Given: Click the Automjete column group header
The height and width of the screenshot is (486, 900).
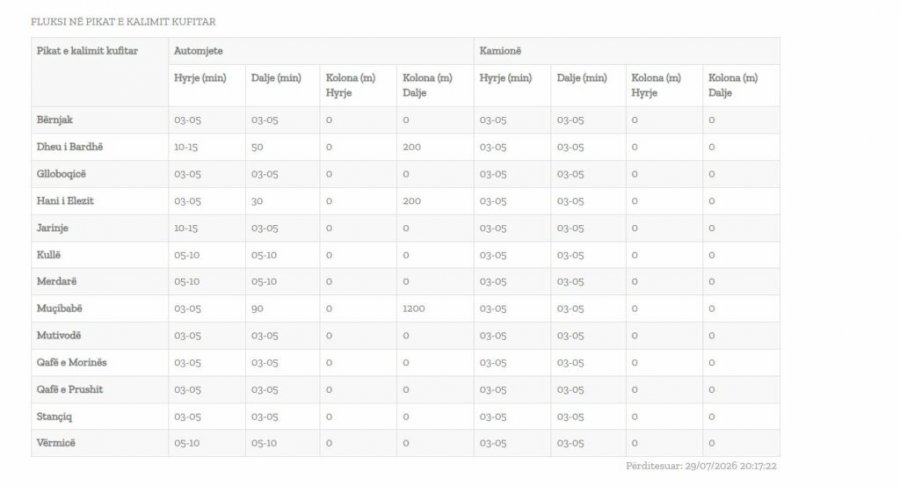Looking at the screenshot, I should pyautogui.click(x=198, y=51).
